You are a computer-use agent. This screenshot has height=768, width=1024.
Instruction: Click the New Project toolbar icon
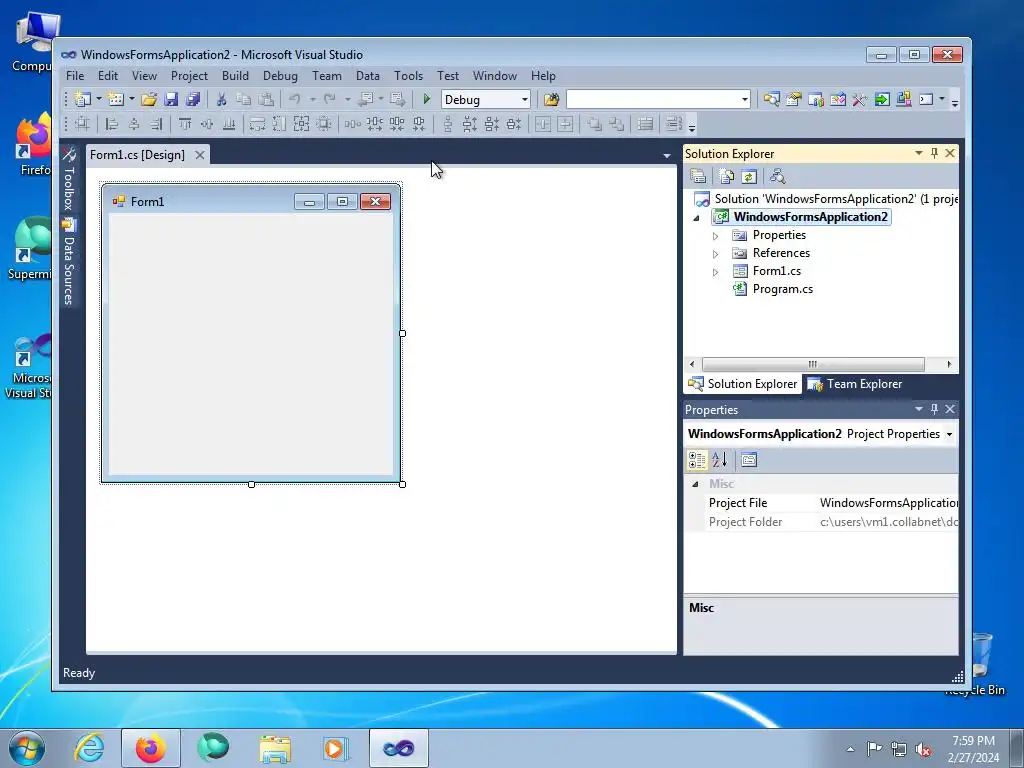click(83, 99)
